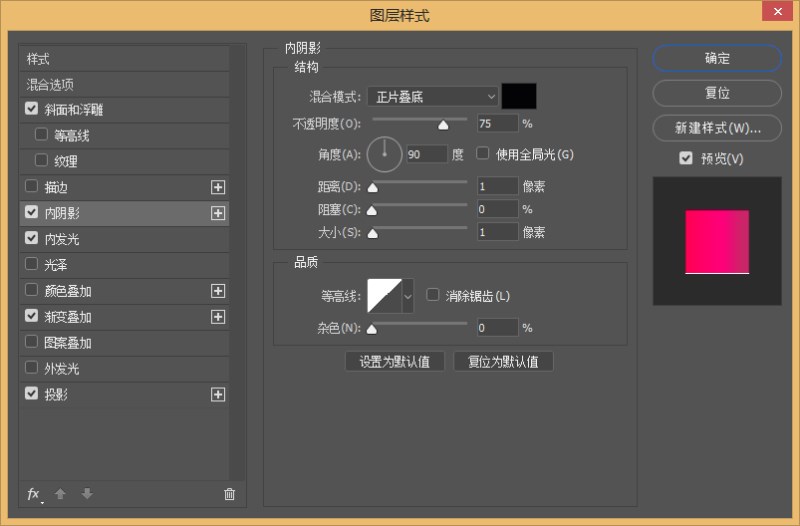800x526 pixels.
Task: Uncheck the 渐变叠加 checkbox
Action: pos(32,316)
